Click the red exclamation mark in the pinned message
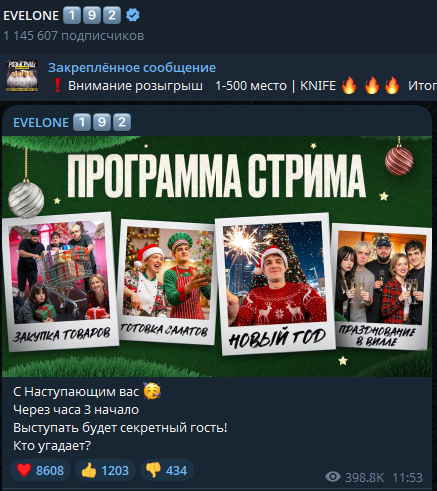Viewport: 437px width, 491px height. [57, 85]
